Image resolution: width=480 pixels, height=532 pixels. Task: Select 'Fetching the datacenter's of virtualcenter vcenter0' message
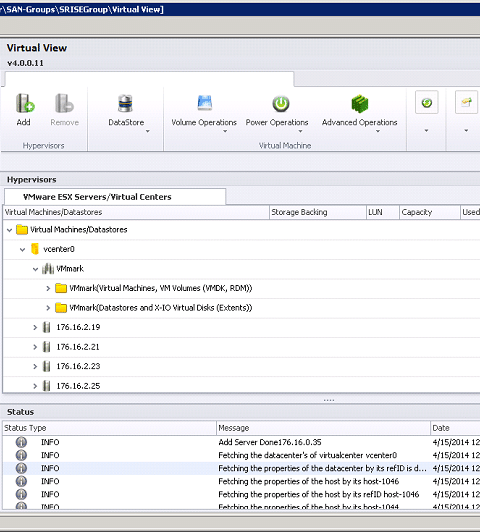[308, 455]
